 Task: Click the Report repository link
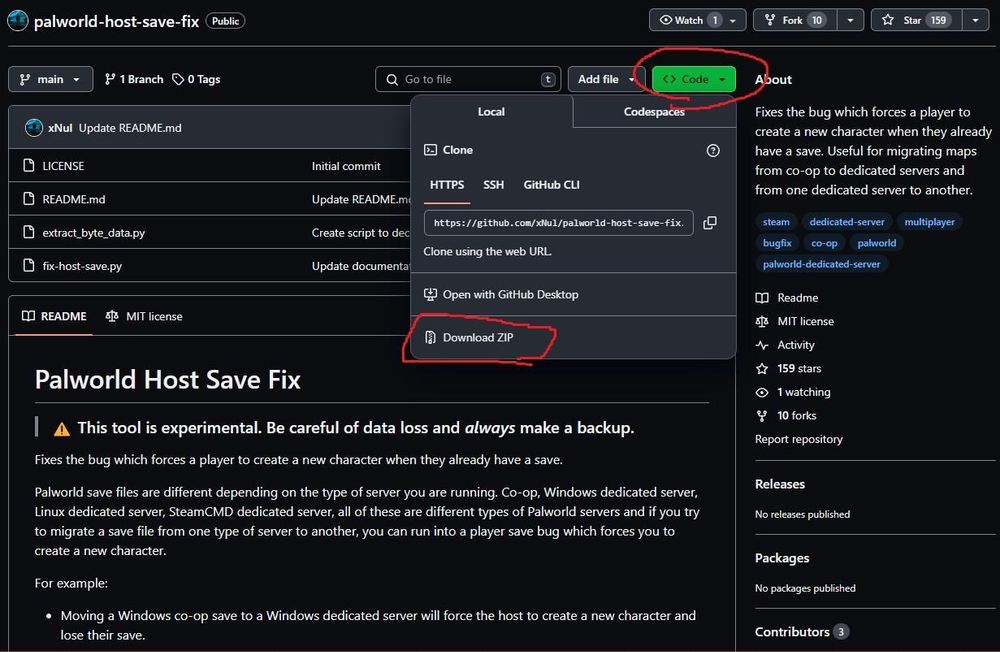click(x=798, y=439)
